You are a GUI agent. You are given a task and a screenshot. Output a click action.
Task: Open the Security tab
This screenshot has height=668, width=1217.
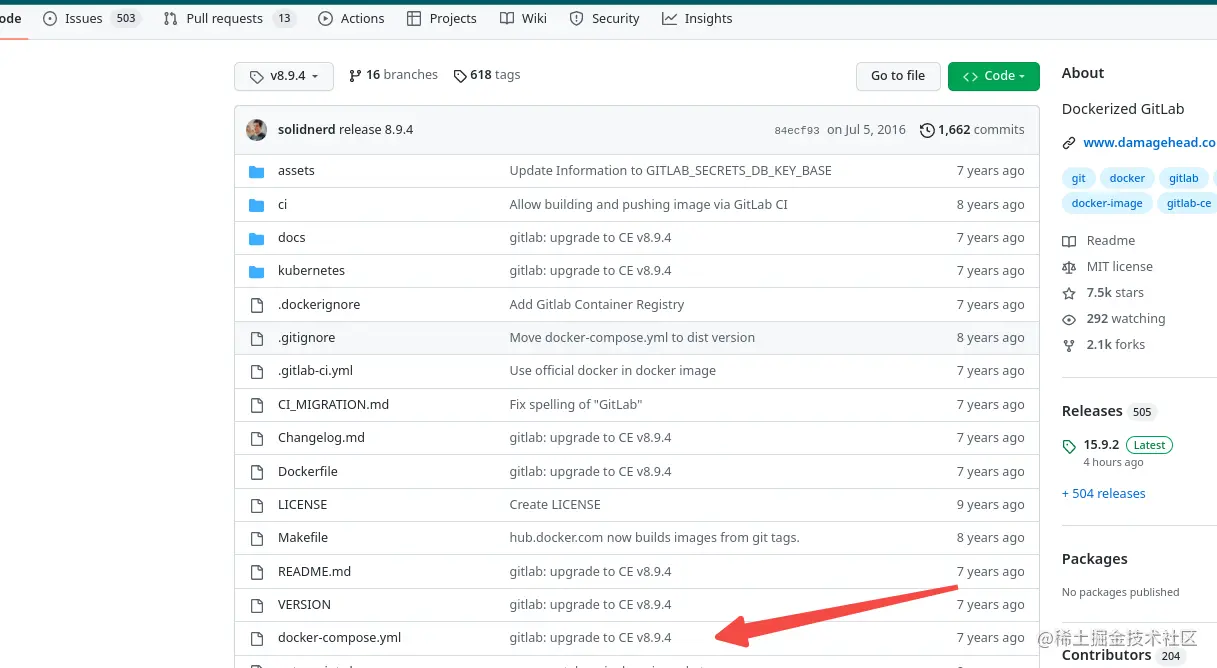point(604,18)
